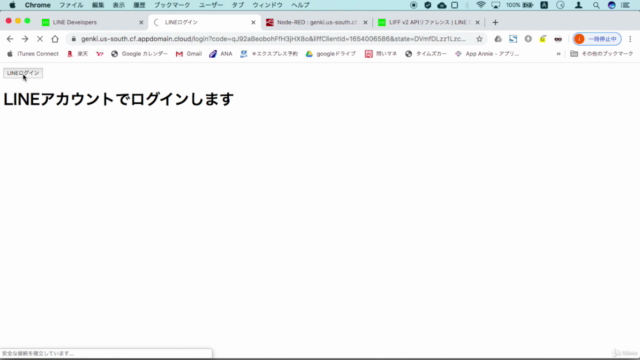The width and height of the screenshot is (640, 360).
Task: Open the エクスプレス予約 bookmark
Action: tap(269, 54)
